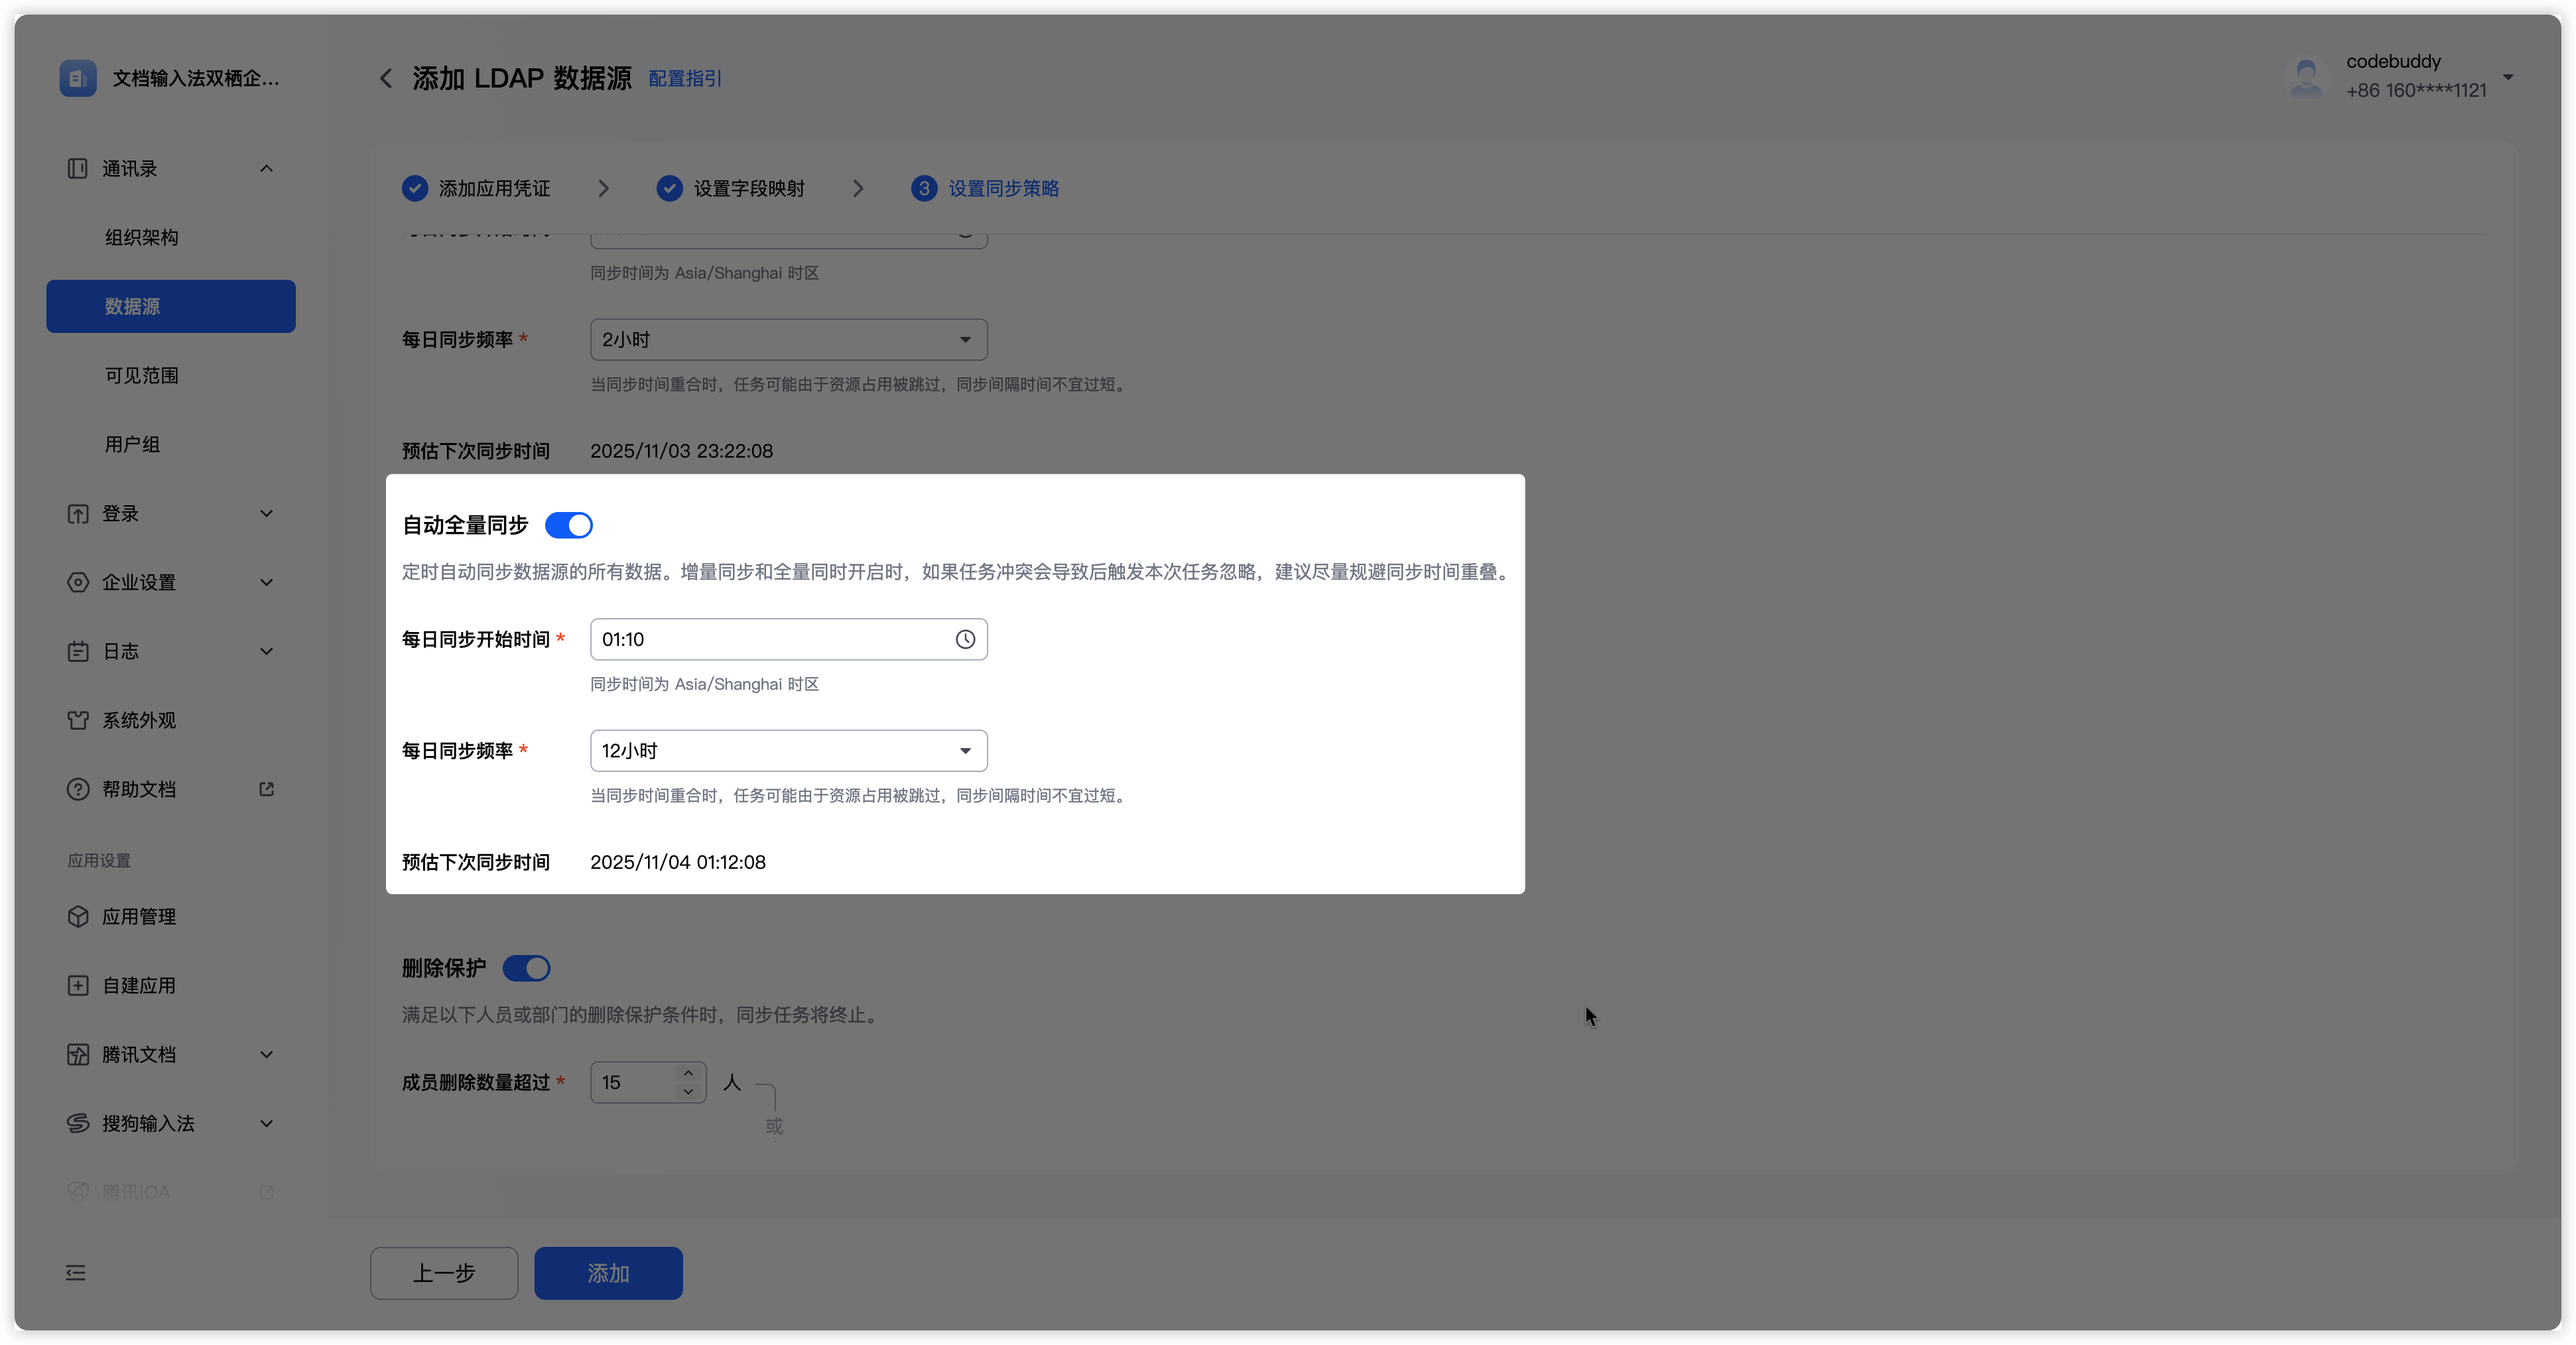Click the 添加 button
The width and height of the screenshot is (2576, 1345).
(608, 1272)
